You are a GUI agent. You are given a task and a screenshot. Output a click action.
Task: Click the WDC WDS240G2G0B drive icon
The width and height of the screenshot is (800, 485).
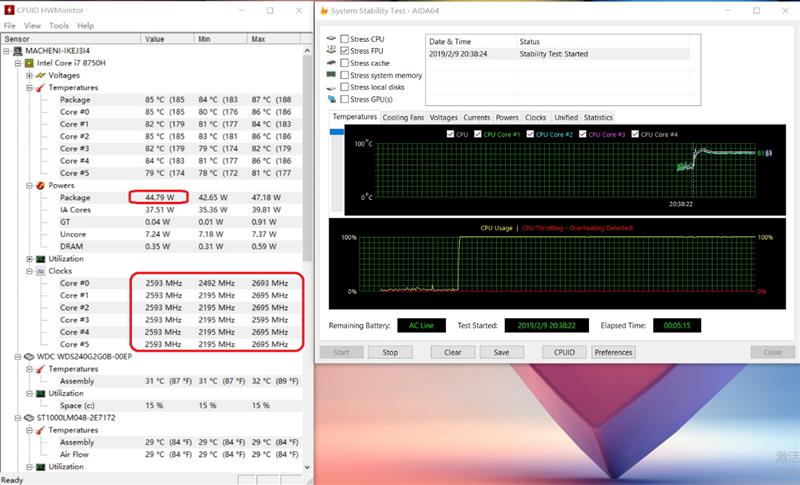point(29,356)
